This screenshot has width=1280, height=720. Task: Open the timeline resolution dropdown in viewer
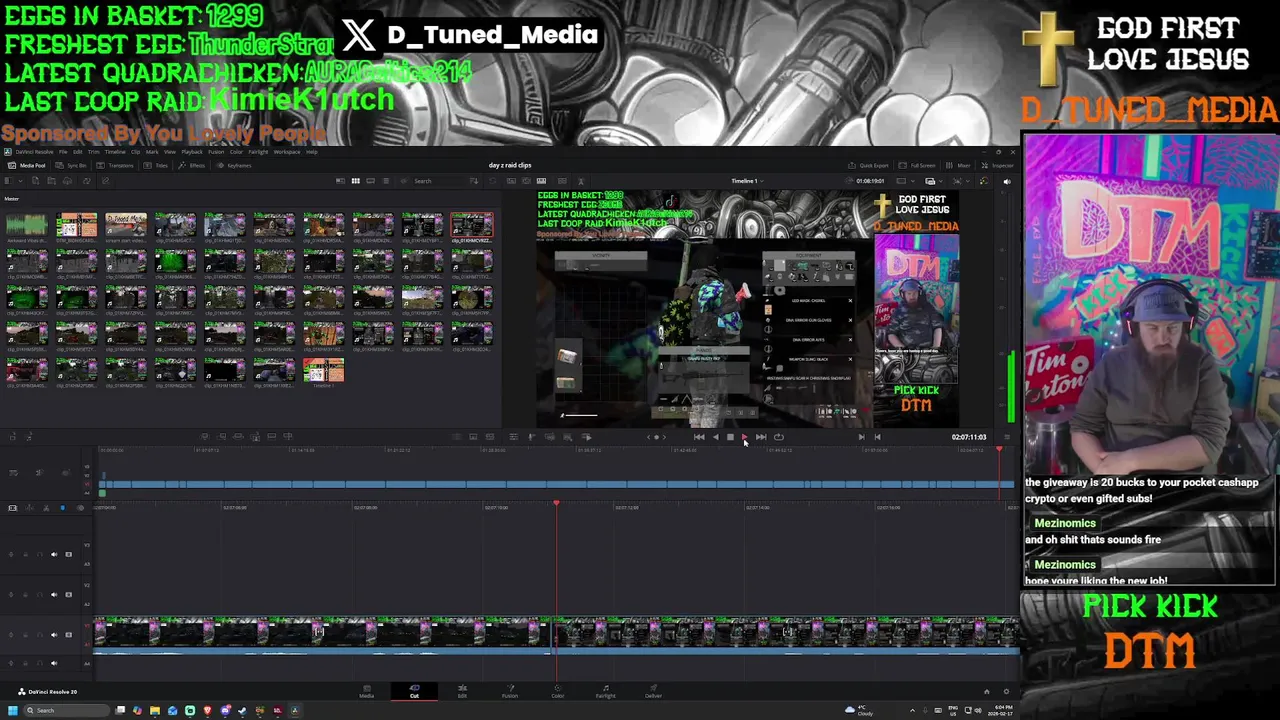pyautogui.click(x=906, y=181)
